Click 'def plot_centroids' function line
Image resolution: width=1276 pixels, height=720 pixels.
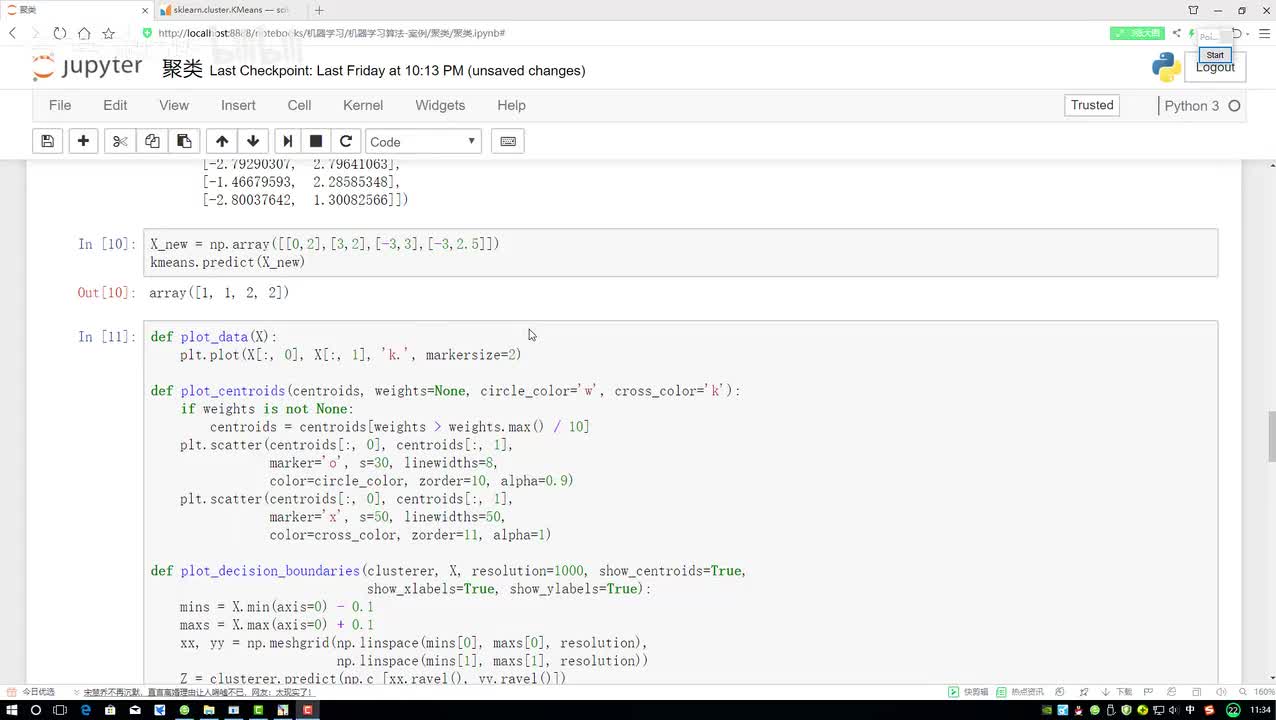point(446,391)
